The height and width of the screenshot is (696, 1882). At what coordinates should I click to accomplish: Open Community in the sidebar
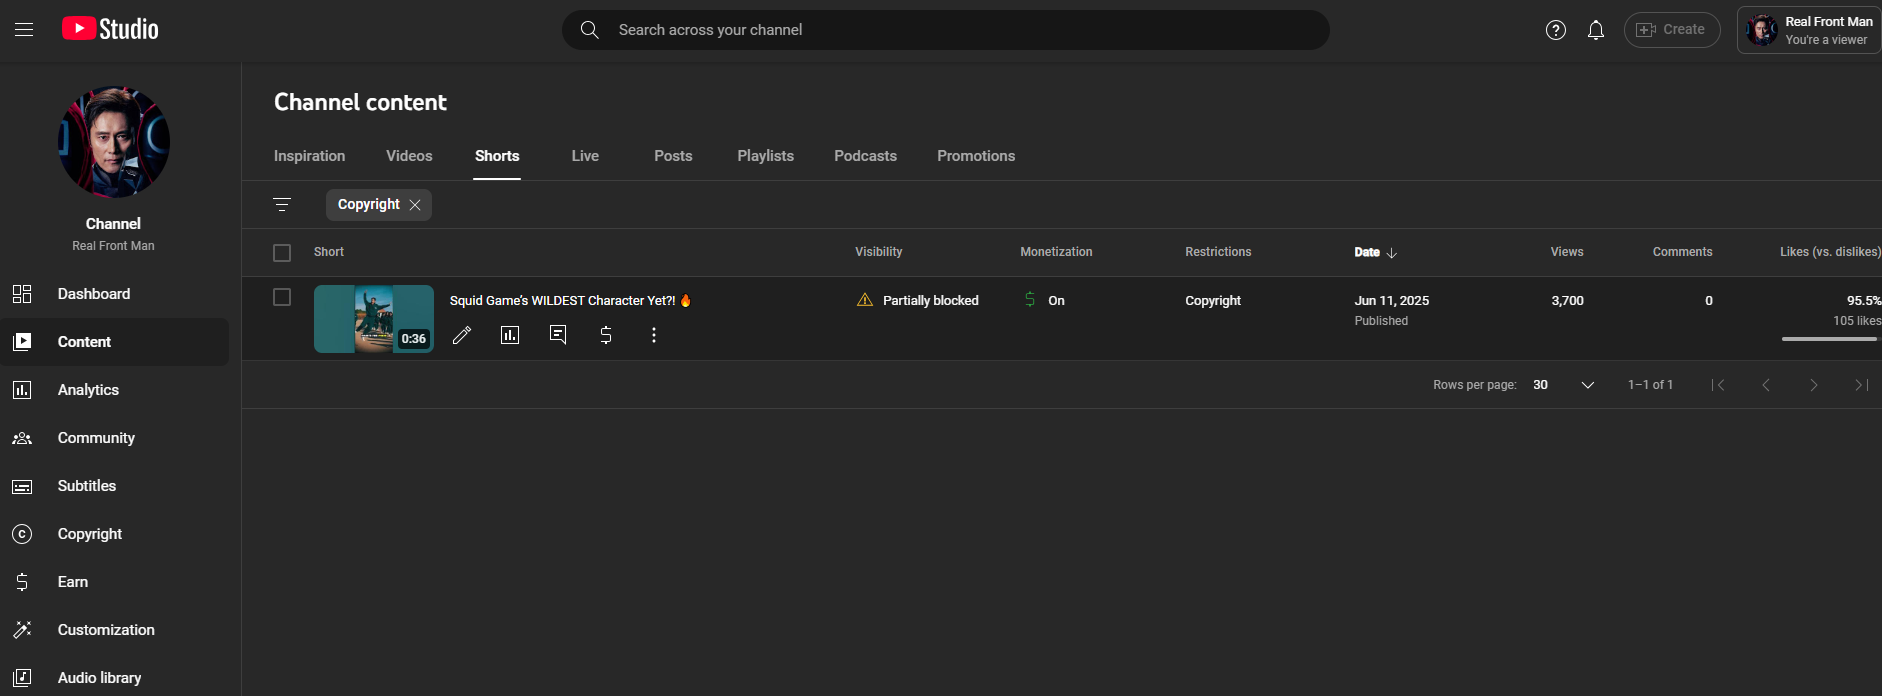[x=115, y=438]
